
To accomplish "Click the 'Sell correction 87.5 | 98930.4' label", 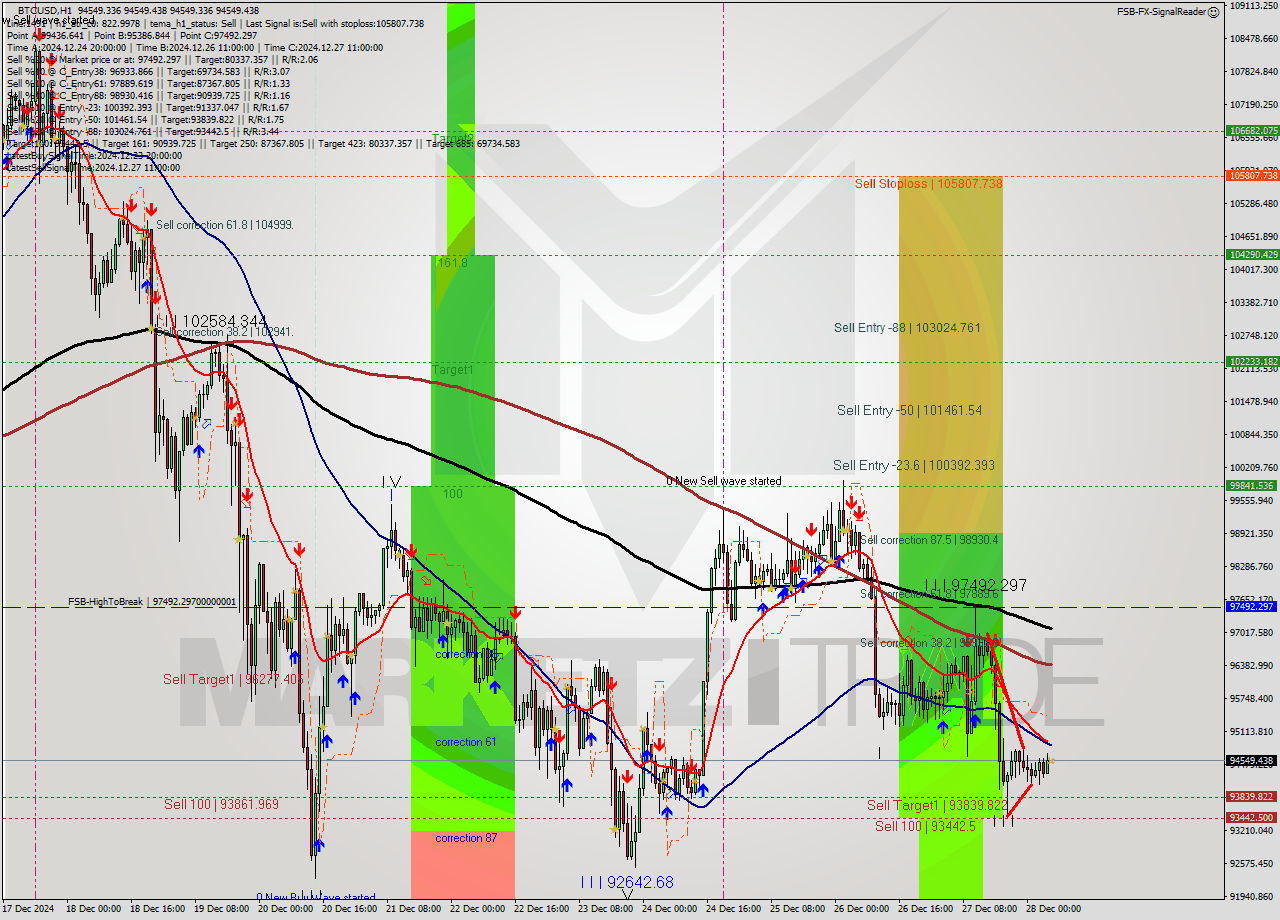I will (929, 540).
